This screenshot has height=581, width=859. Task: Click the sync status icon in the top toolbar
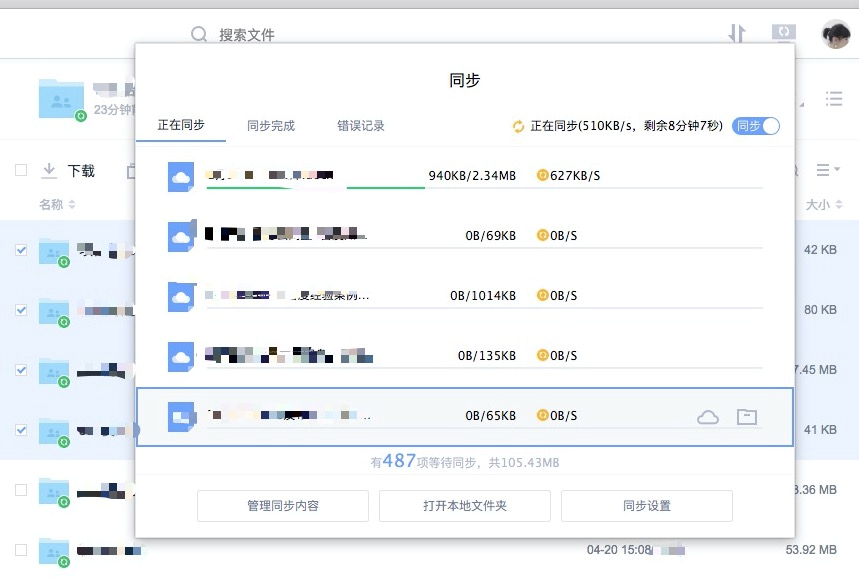click(784, 33)
